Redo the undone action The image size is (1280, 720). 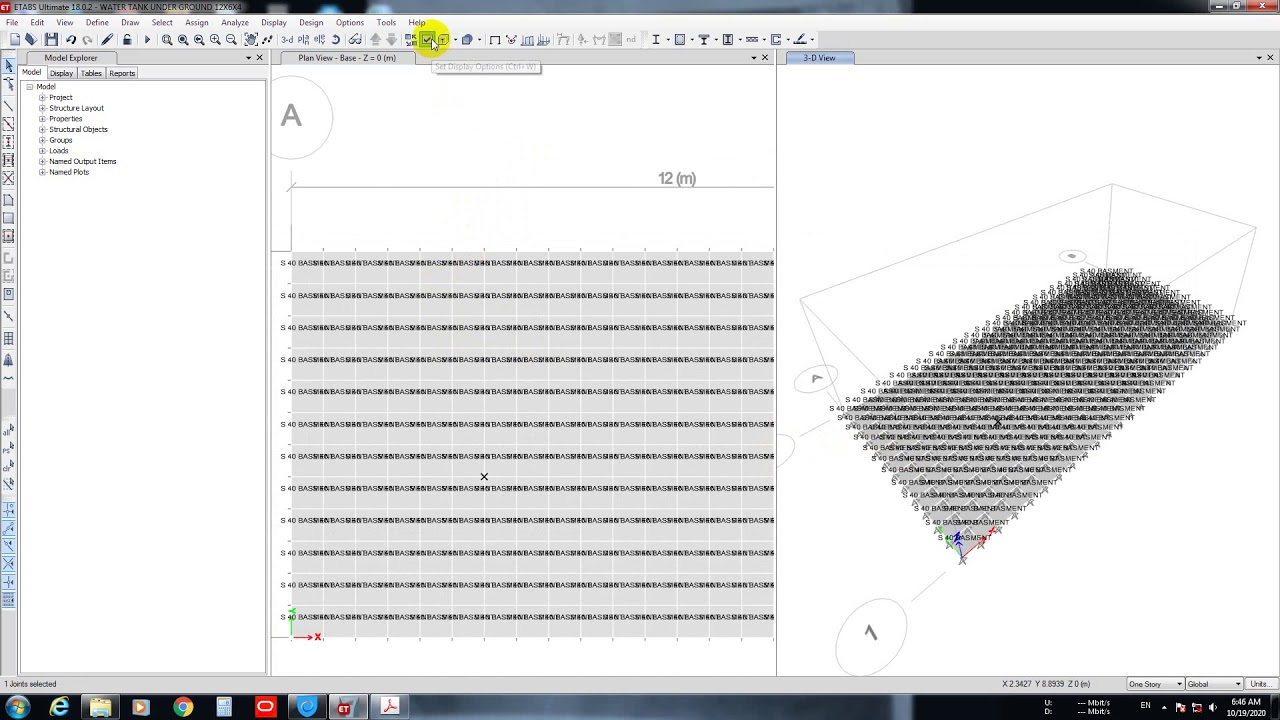(x=87, y=40)
